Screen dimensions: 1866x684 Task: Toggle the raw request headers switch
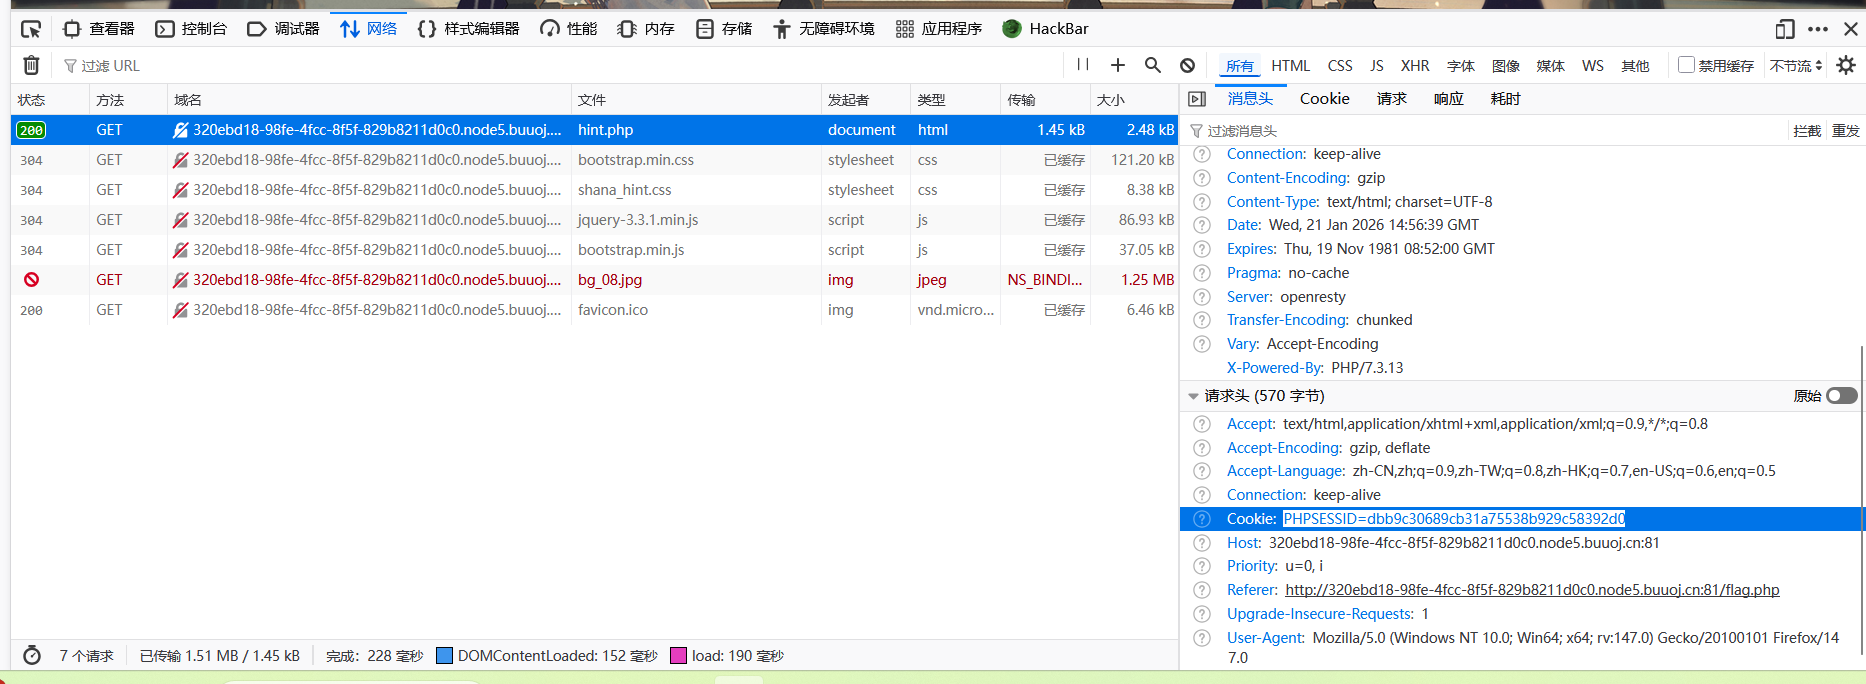1841,396
